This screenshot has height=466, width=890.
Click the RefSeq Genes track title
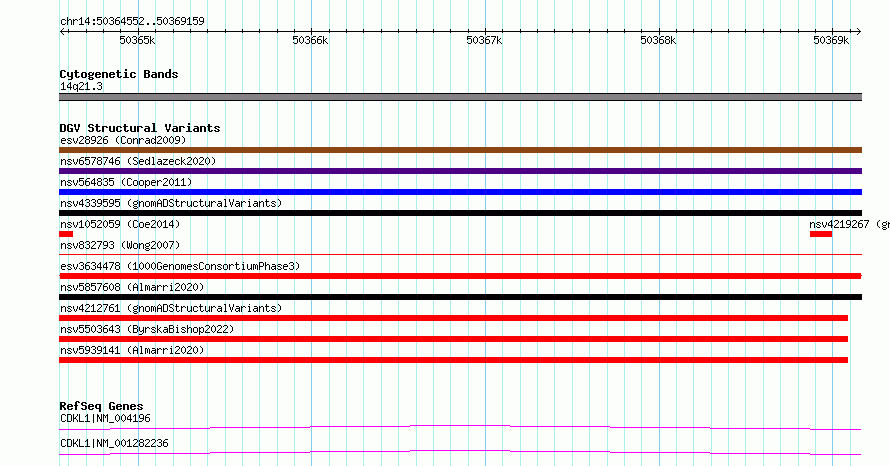[x=101, y=406]
